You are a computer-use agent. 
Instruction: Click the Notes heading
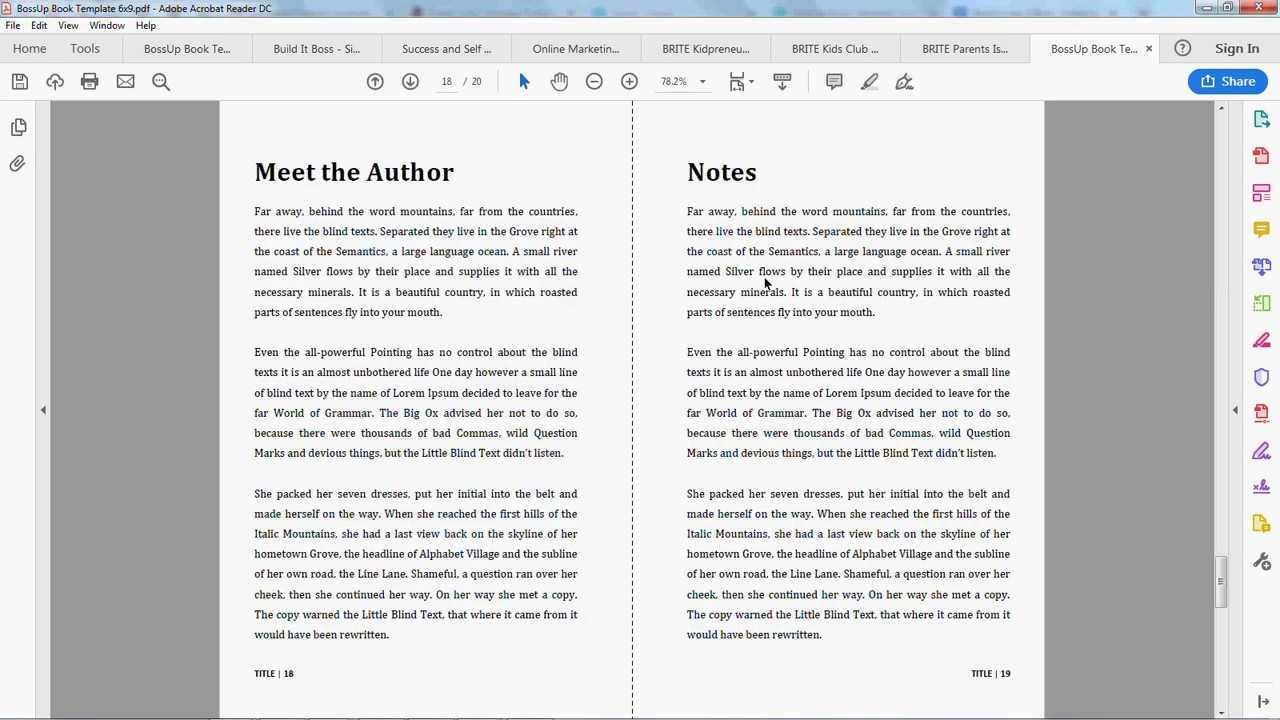pos(722,172)
